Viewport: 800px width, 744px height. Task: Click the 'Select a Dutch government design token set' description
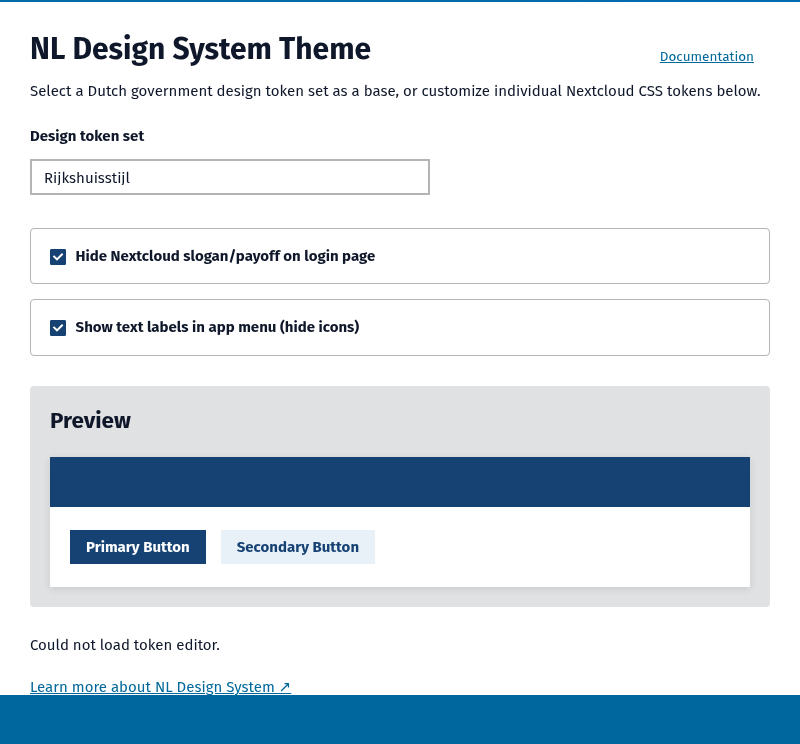395,91
